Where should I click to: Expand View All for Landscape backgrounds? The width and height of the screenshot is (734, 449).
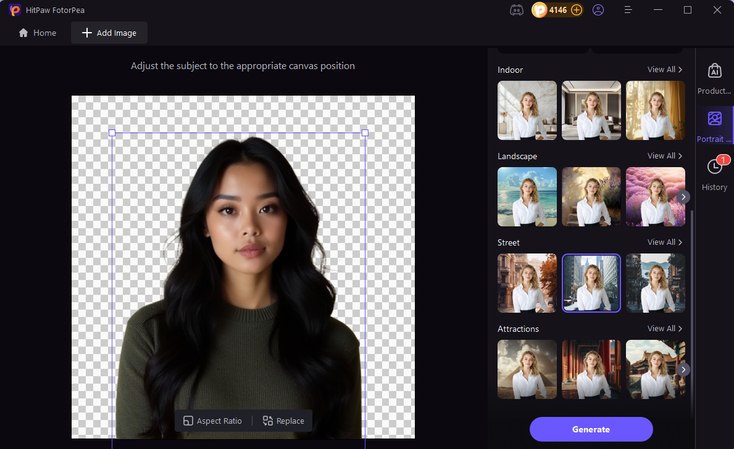(665, 156)
